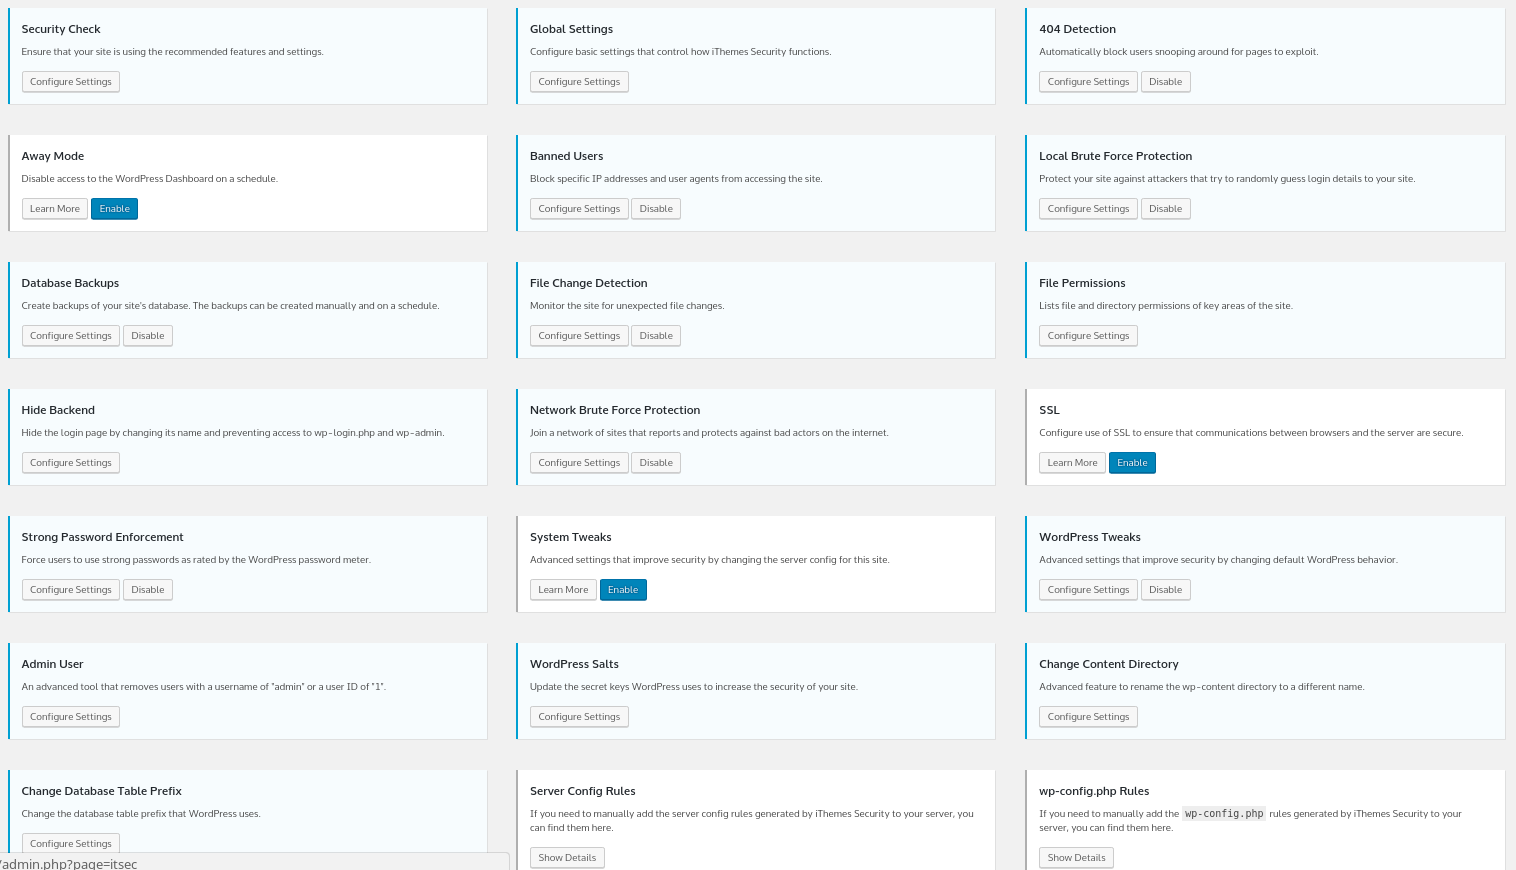Configure WordPress Tweaks settings
The height and width of the screenshot is (870, 1516).
click(x=1088, y=589)
